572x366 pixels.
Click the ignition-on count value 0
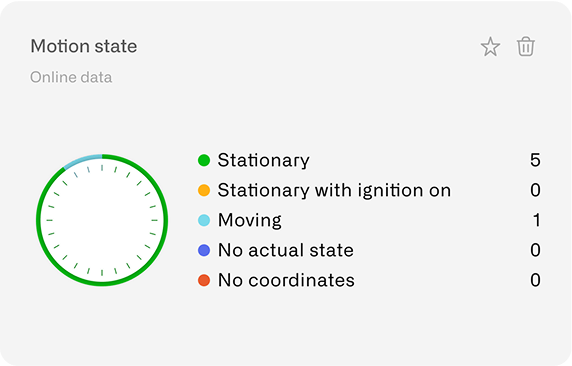[x=535, y=190]
